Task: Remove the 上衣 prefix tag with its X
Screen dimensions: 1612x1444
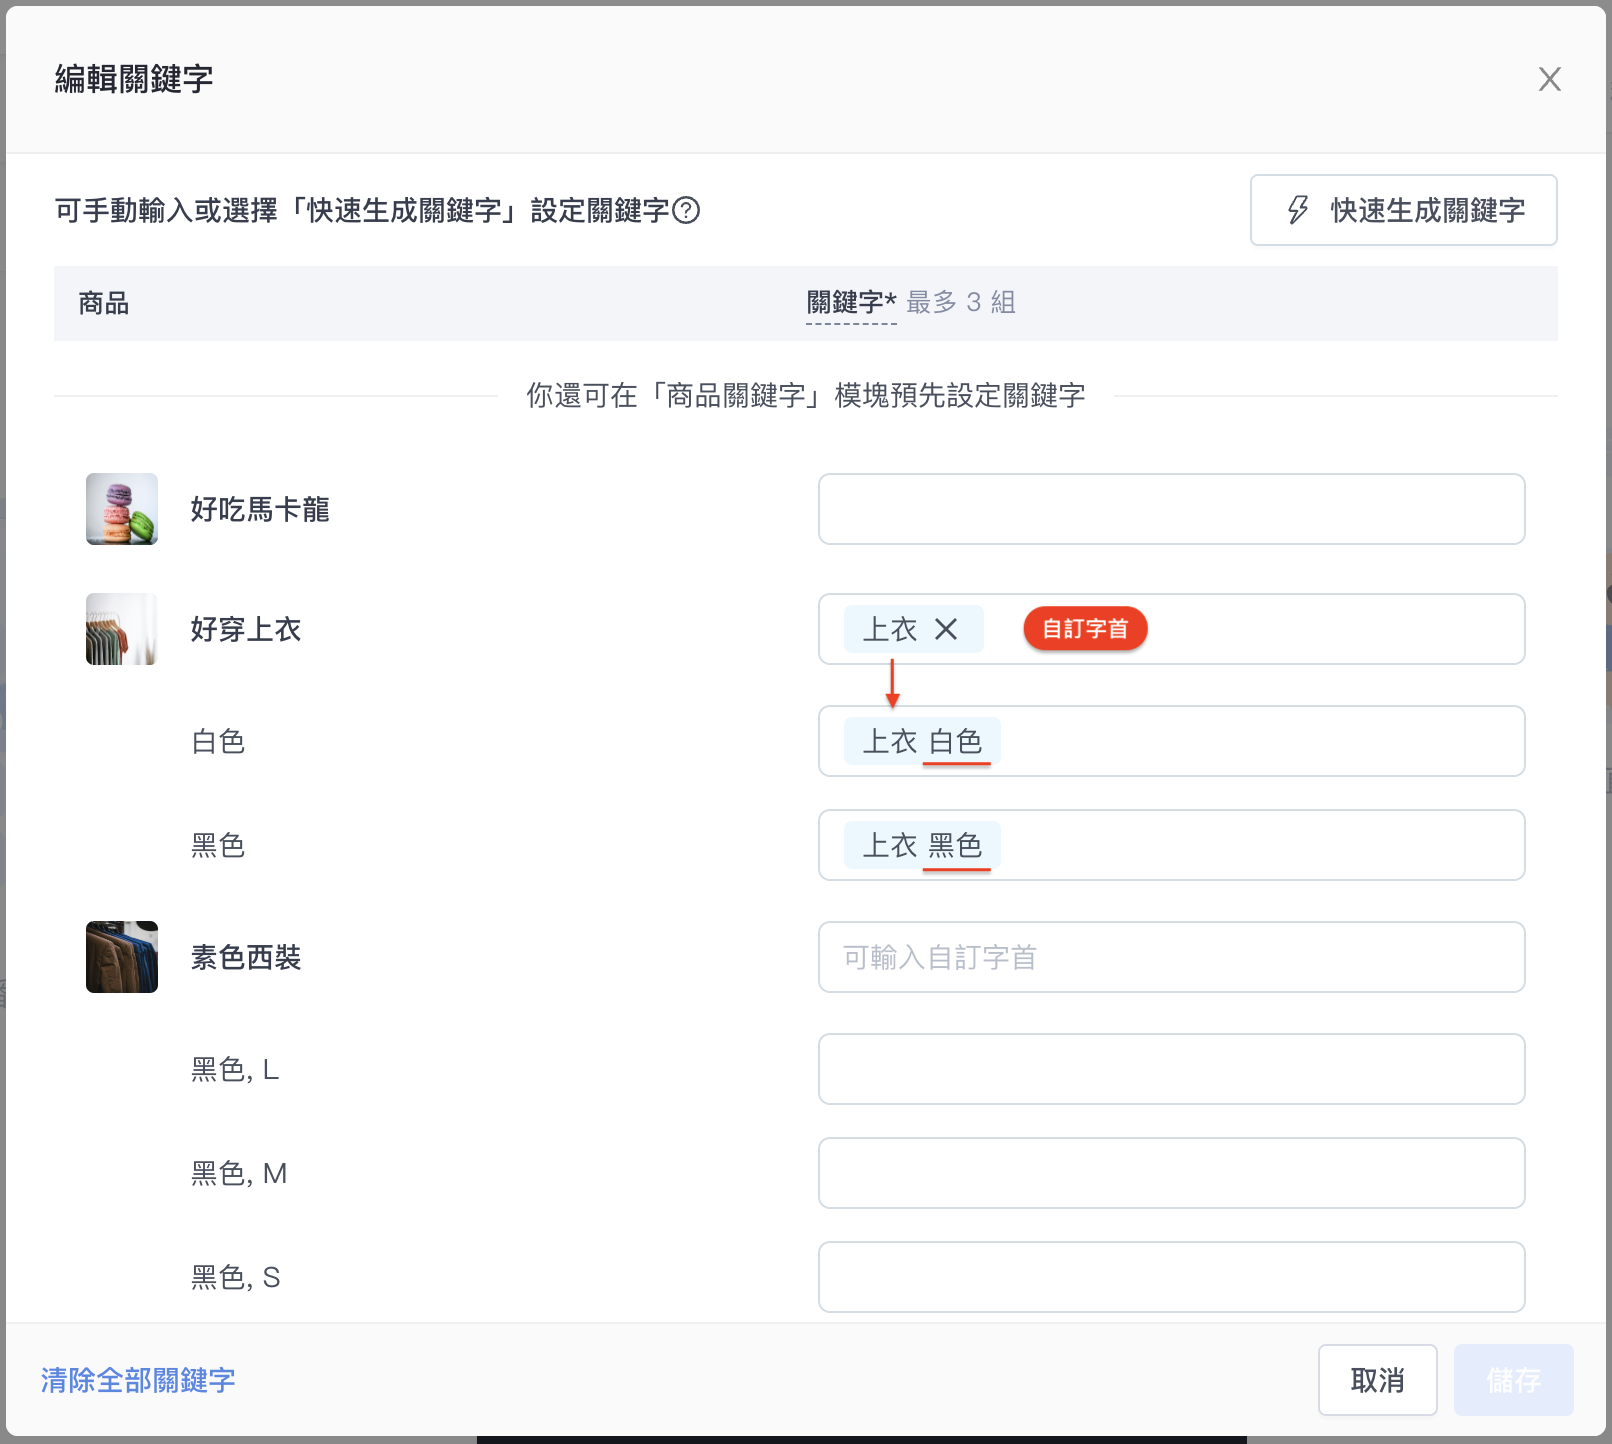Action: [x=946, y=629]
